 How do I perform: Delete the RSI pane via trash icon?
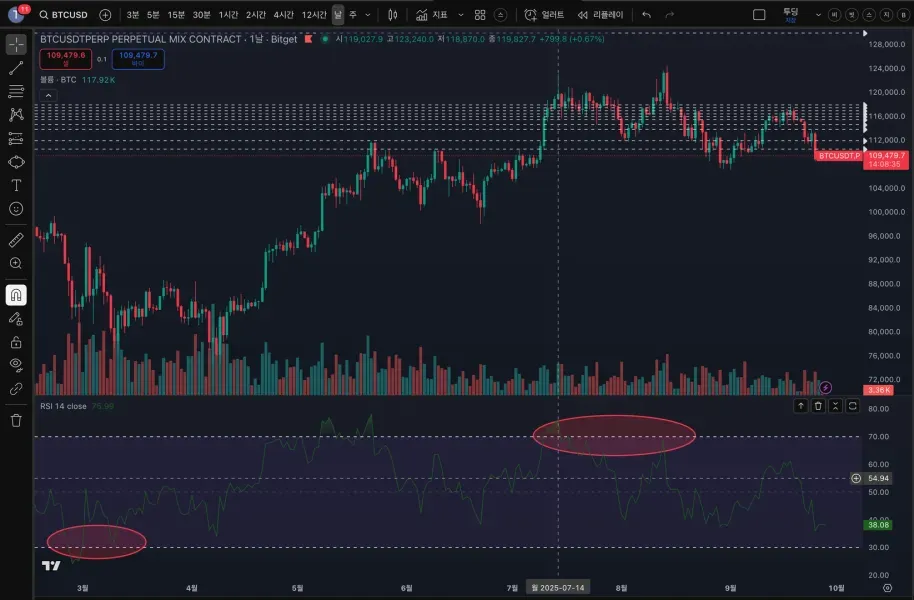click(x=818, y=406)
